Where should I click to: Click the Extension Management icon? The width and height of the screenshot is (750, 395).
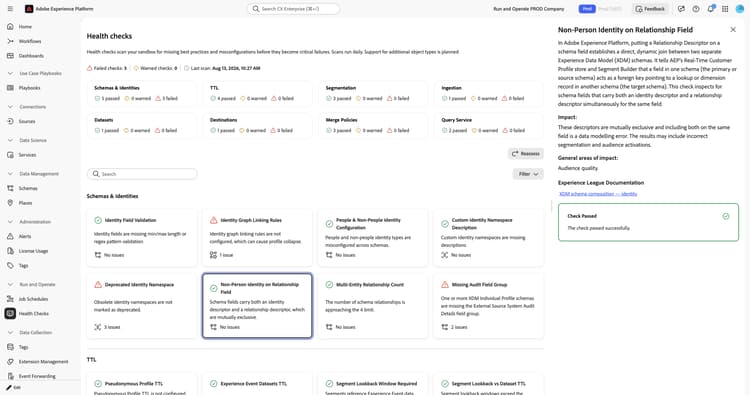[x=11, y=362]
